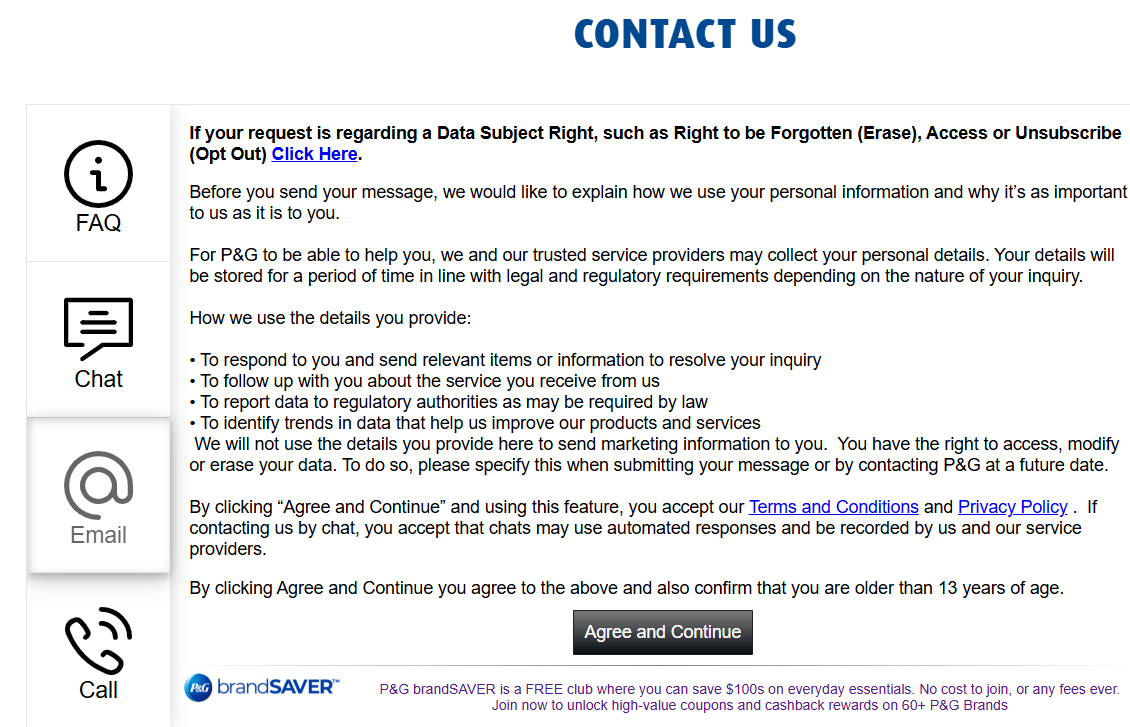Open the Terms and Conditions link
Viewport: 1130px width, 727px height.
click(833, 507)
